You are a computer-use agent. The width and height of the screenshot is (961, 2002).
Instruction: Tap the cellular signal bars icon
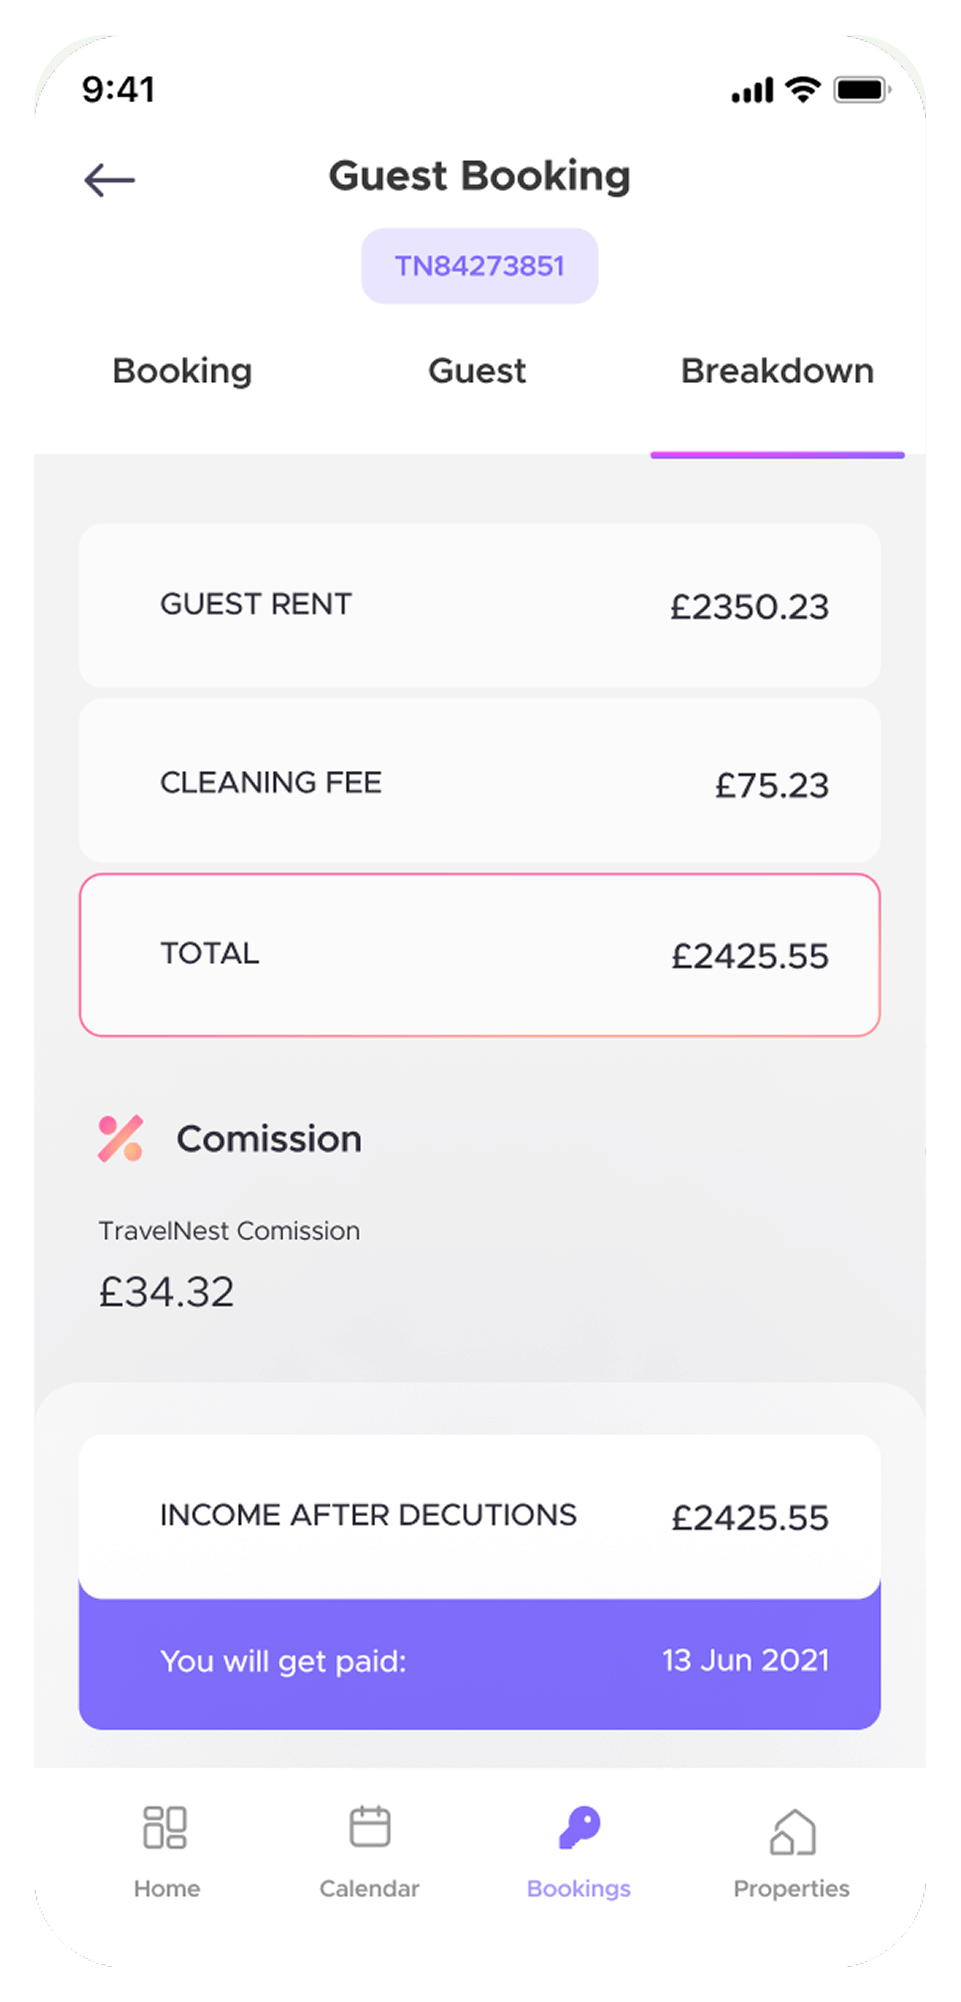pyautogui.click(x=753, y=91)
